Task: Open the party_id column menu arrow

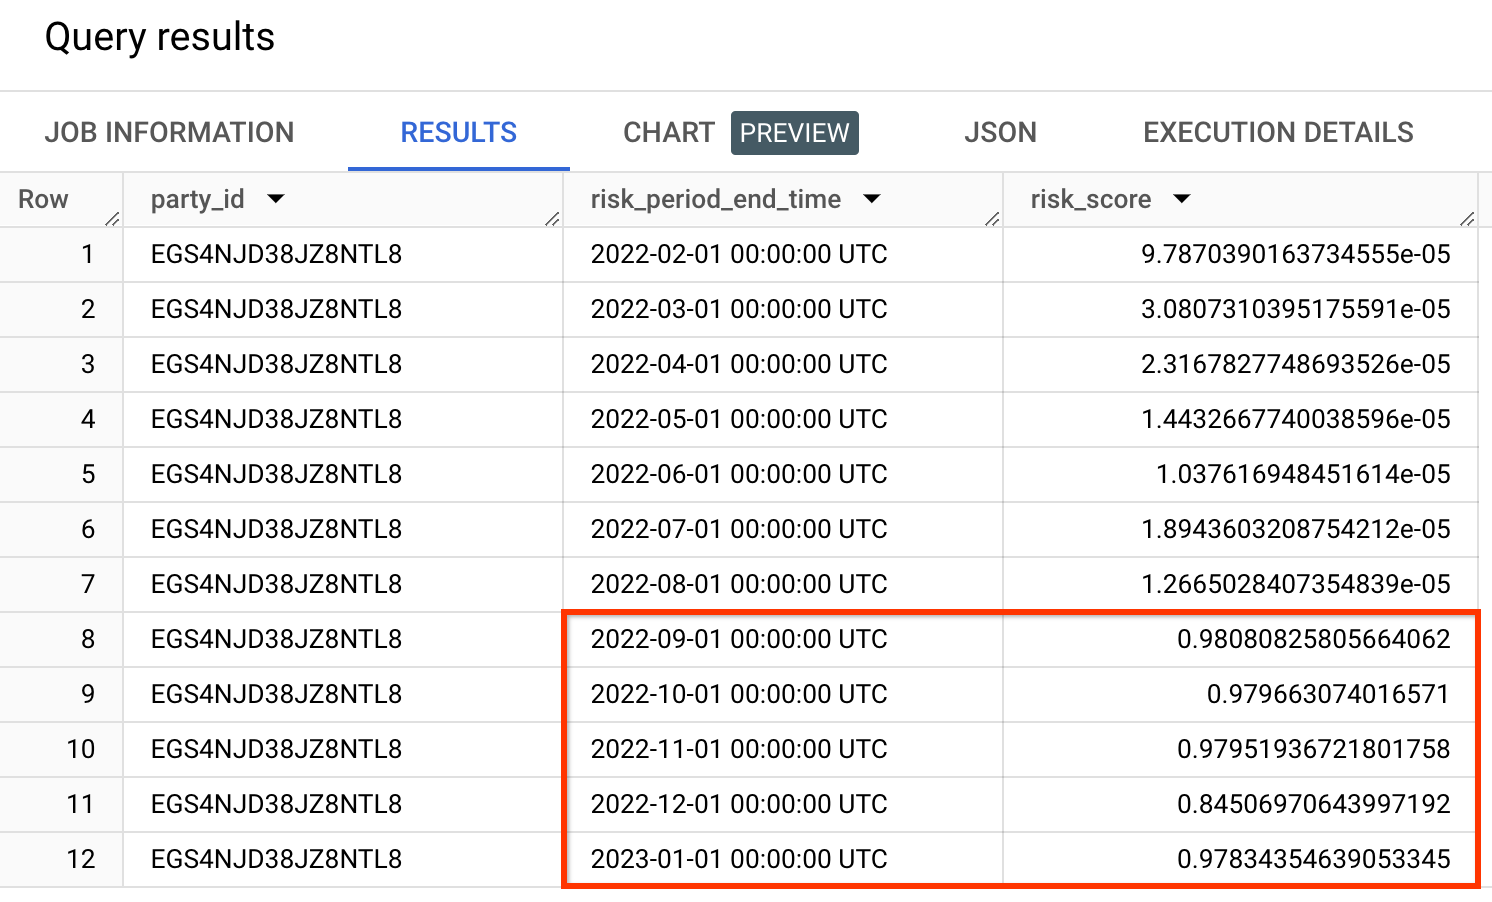Action: tap(277, 199)
